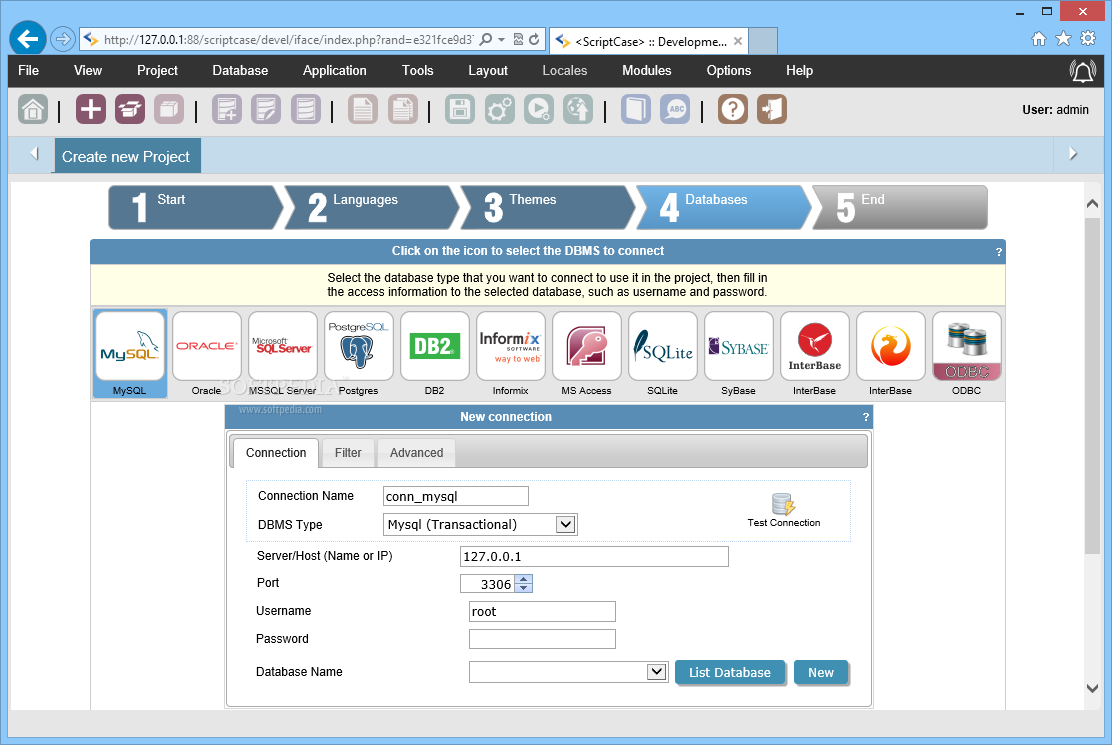The image size is (1112, 745).
Task: Click the exit door toolbar icon
Action: click(772, 110)
